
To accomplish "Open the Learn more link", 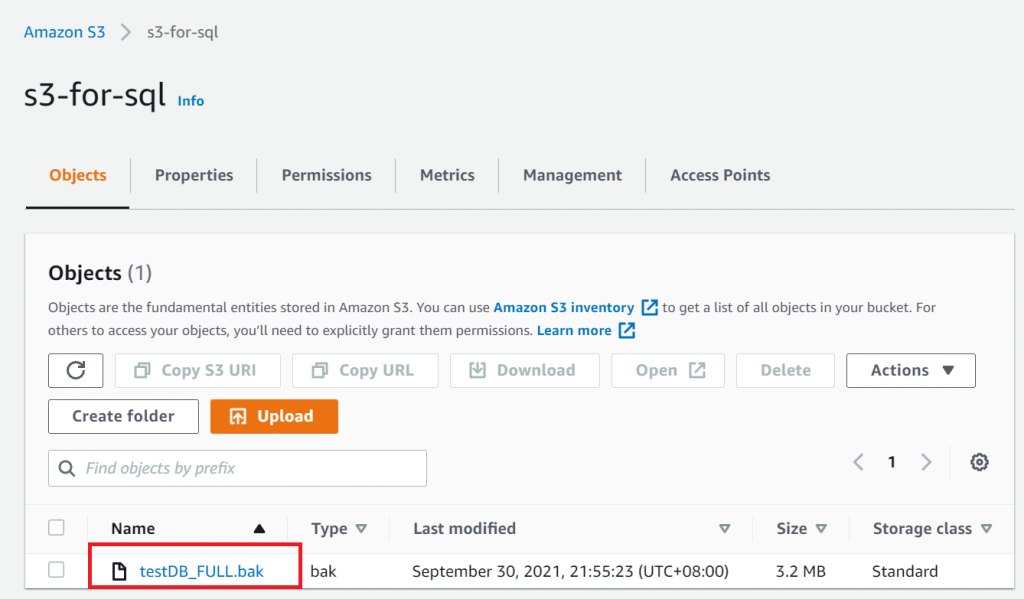I will tap(574, 331).
